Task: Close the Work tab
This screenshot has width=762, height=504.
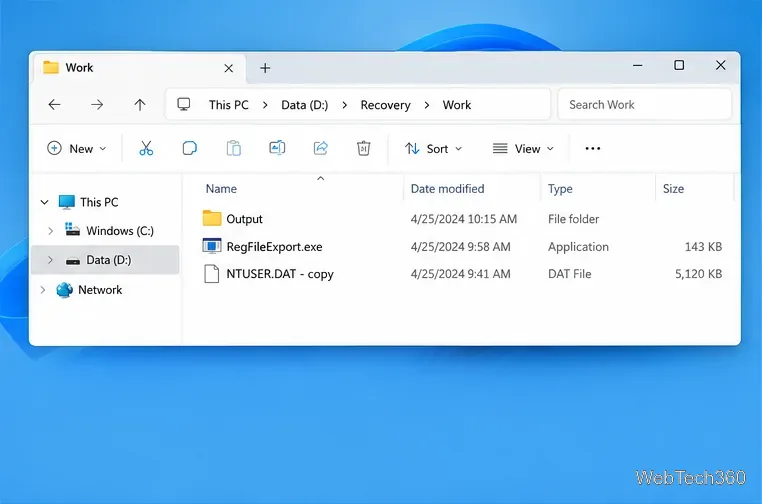Action: coord(228,69)
